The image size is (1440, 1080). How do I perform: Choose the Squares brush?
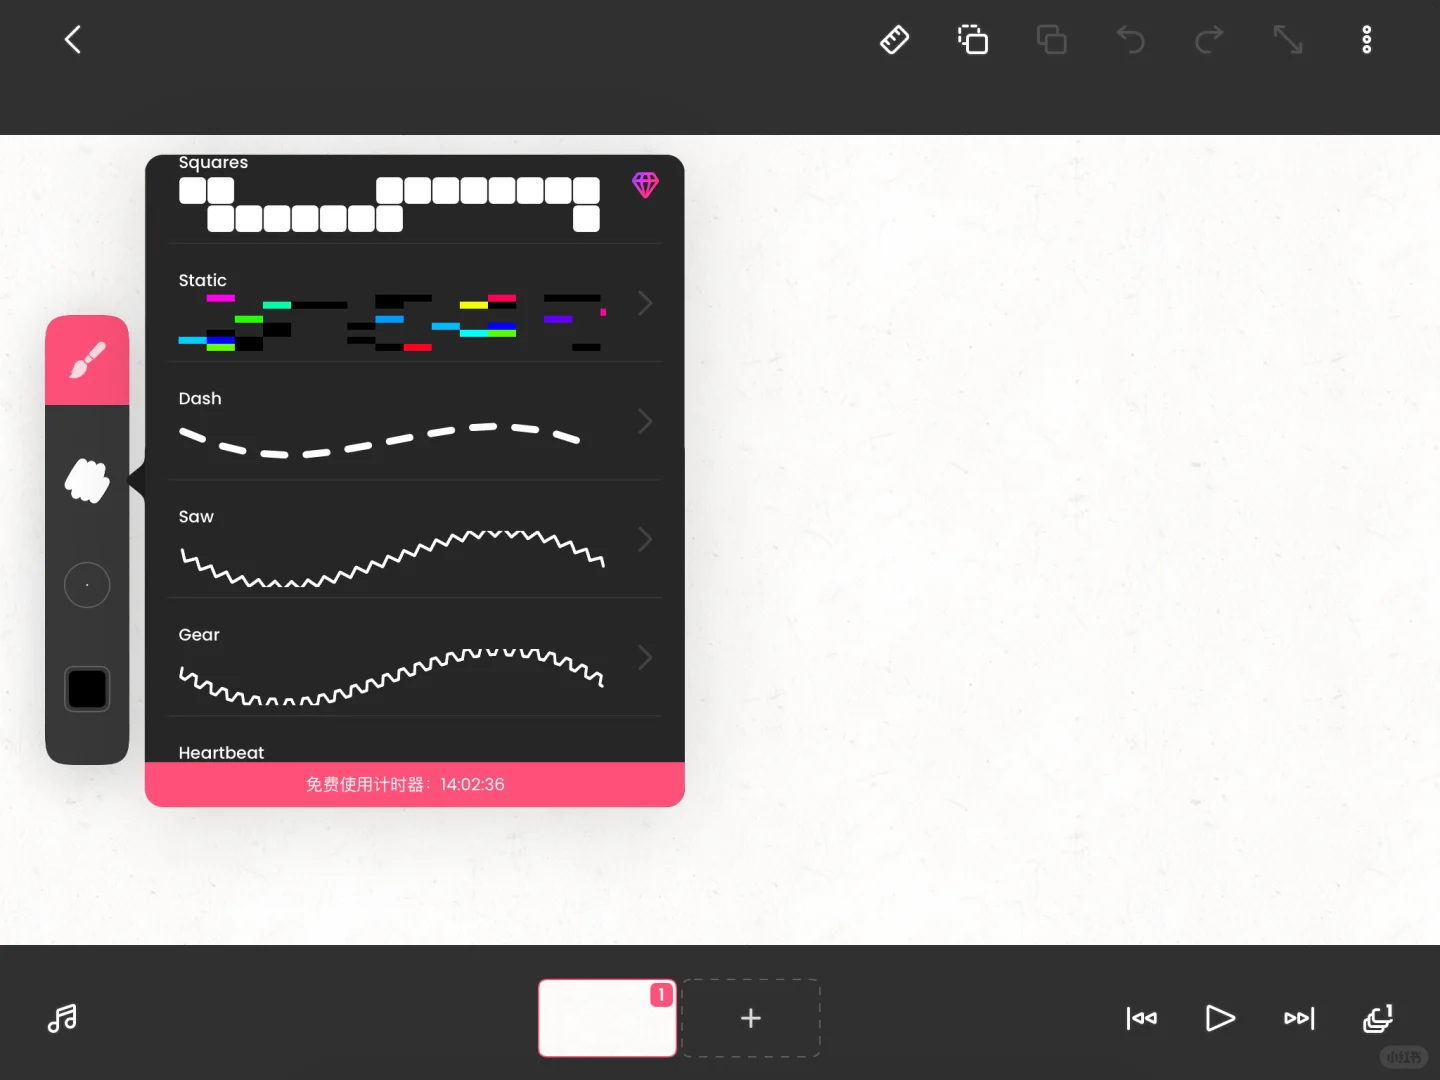tap(415, 199)
